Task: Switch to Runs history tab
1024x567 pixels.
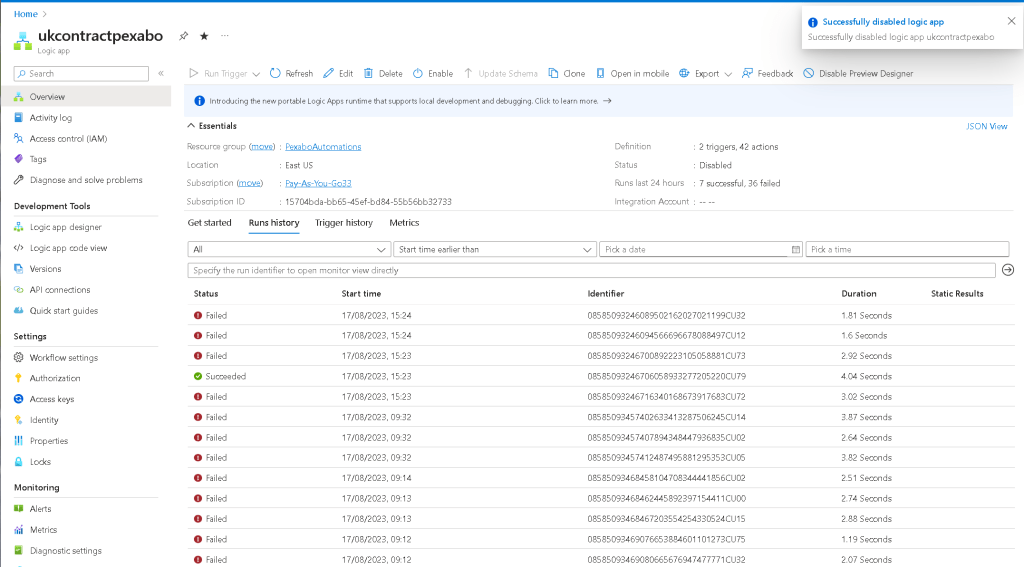Action: 274,223
